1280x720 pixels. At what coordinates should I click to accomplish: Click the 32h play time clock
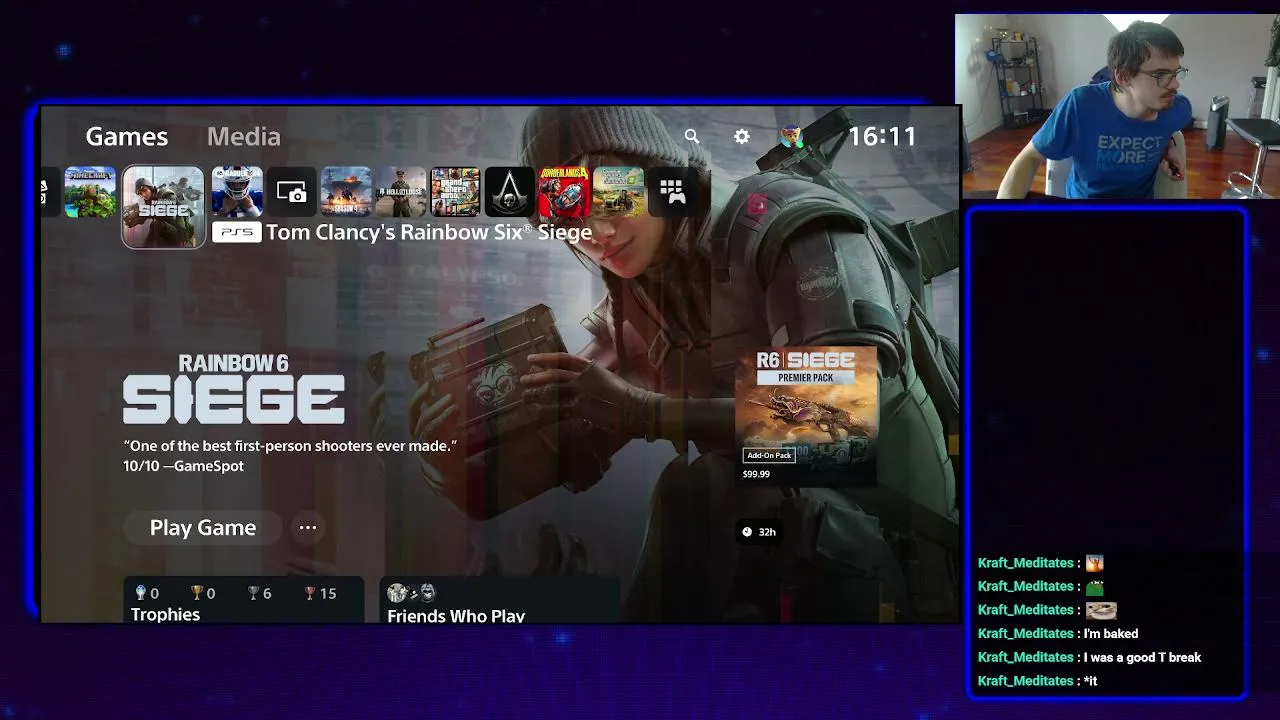tap(759, 532)
